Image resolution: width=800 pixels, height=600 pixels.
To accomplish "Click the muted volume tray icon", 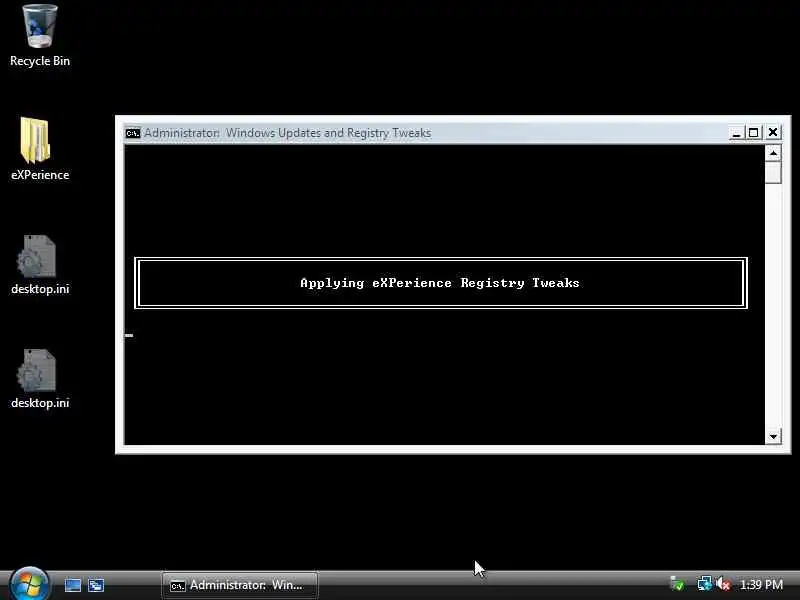I will click(x=723, y=584).
